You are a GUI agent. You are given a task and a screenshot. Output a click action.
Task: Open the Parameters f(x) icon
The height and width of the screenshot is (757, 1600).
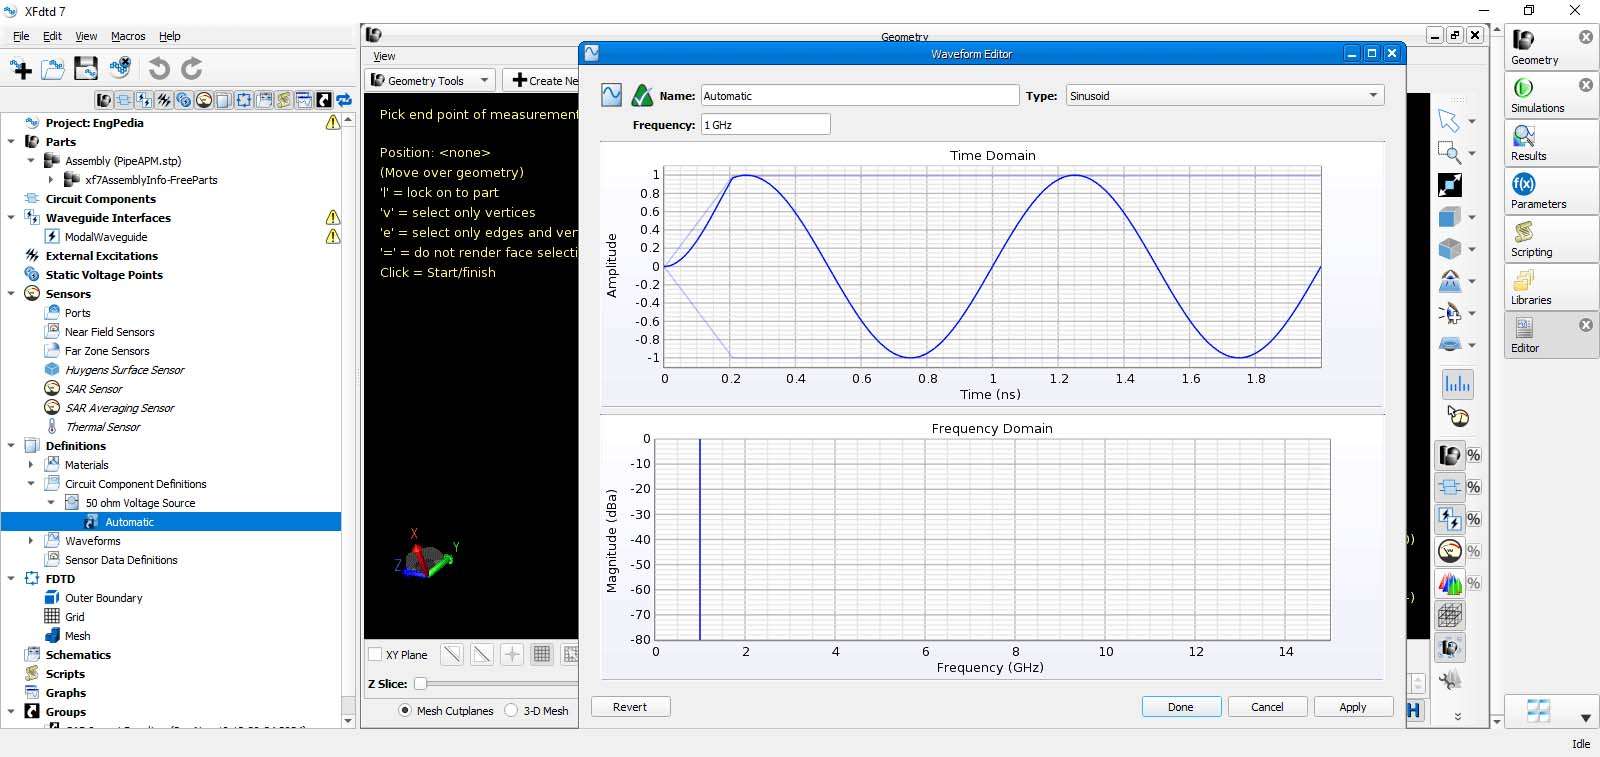(1523, 185)
